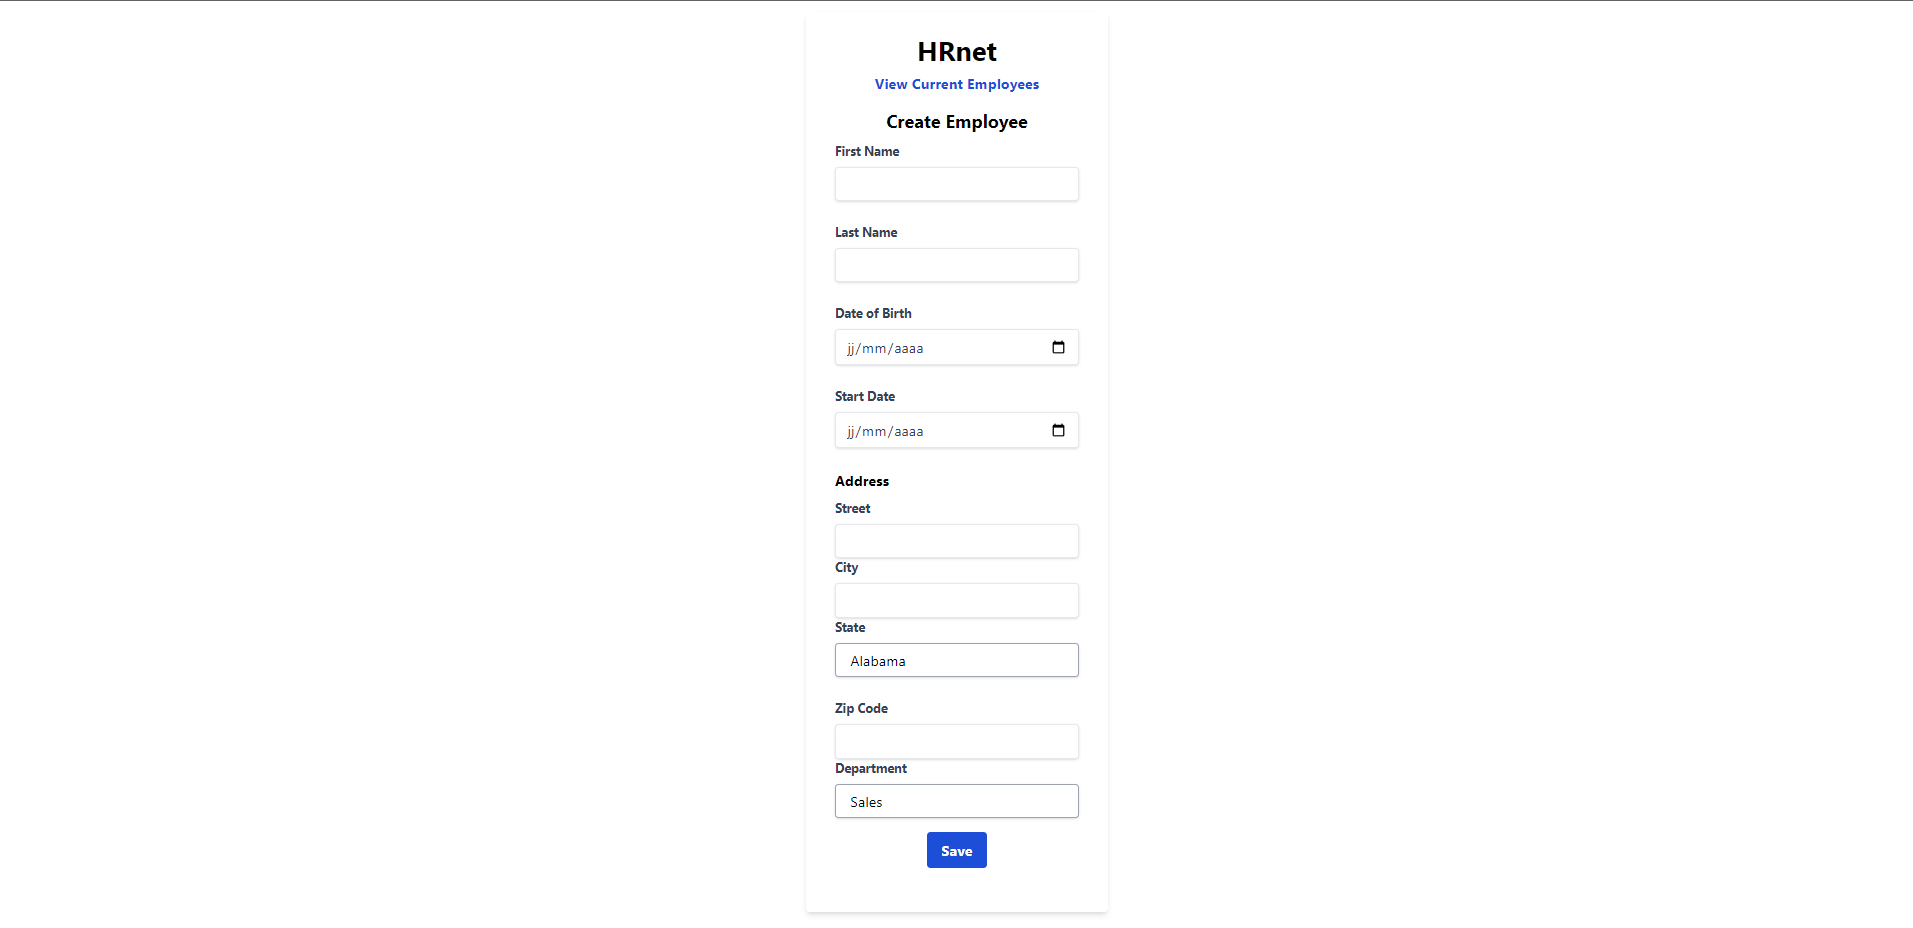1913x928 pixels.
Task: Open the Date of Birth calendar picker
Action: (x=1058, y=347)
